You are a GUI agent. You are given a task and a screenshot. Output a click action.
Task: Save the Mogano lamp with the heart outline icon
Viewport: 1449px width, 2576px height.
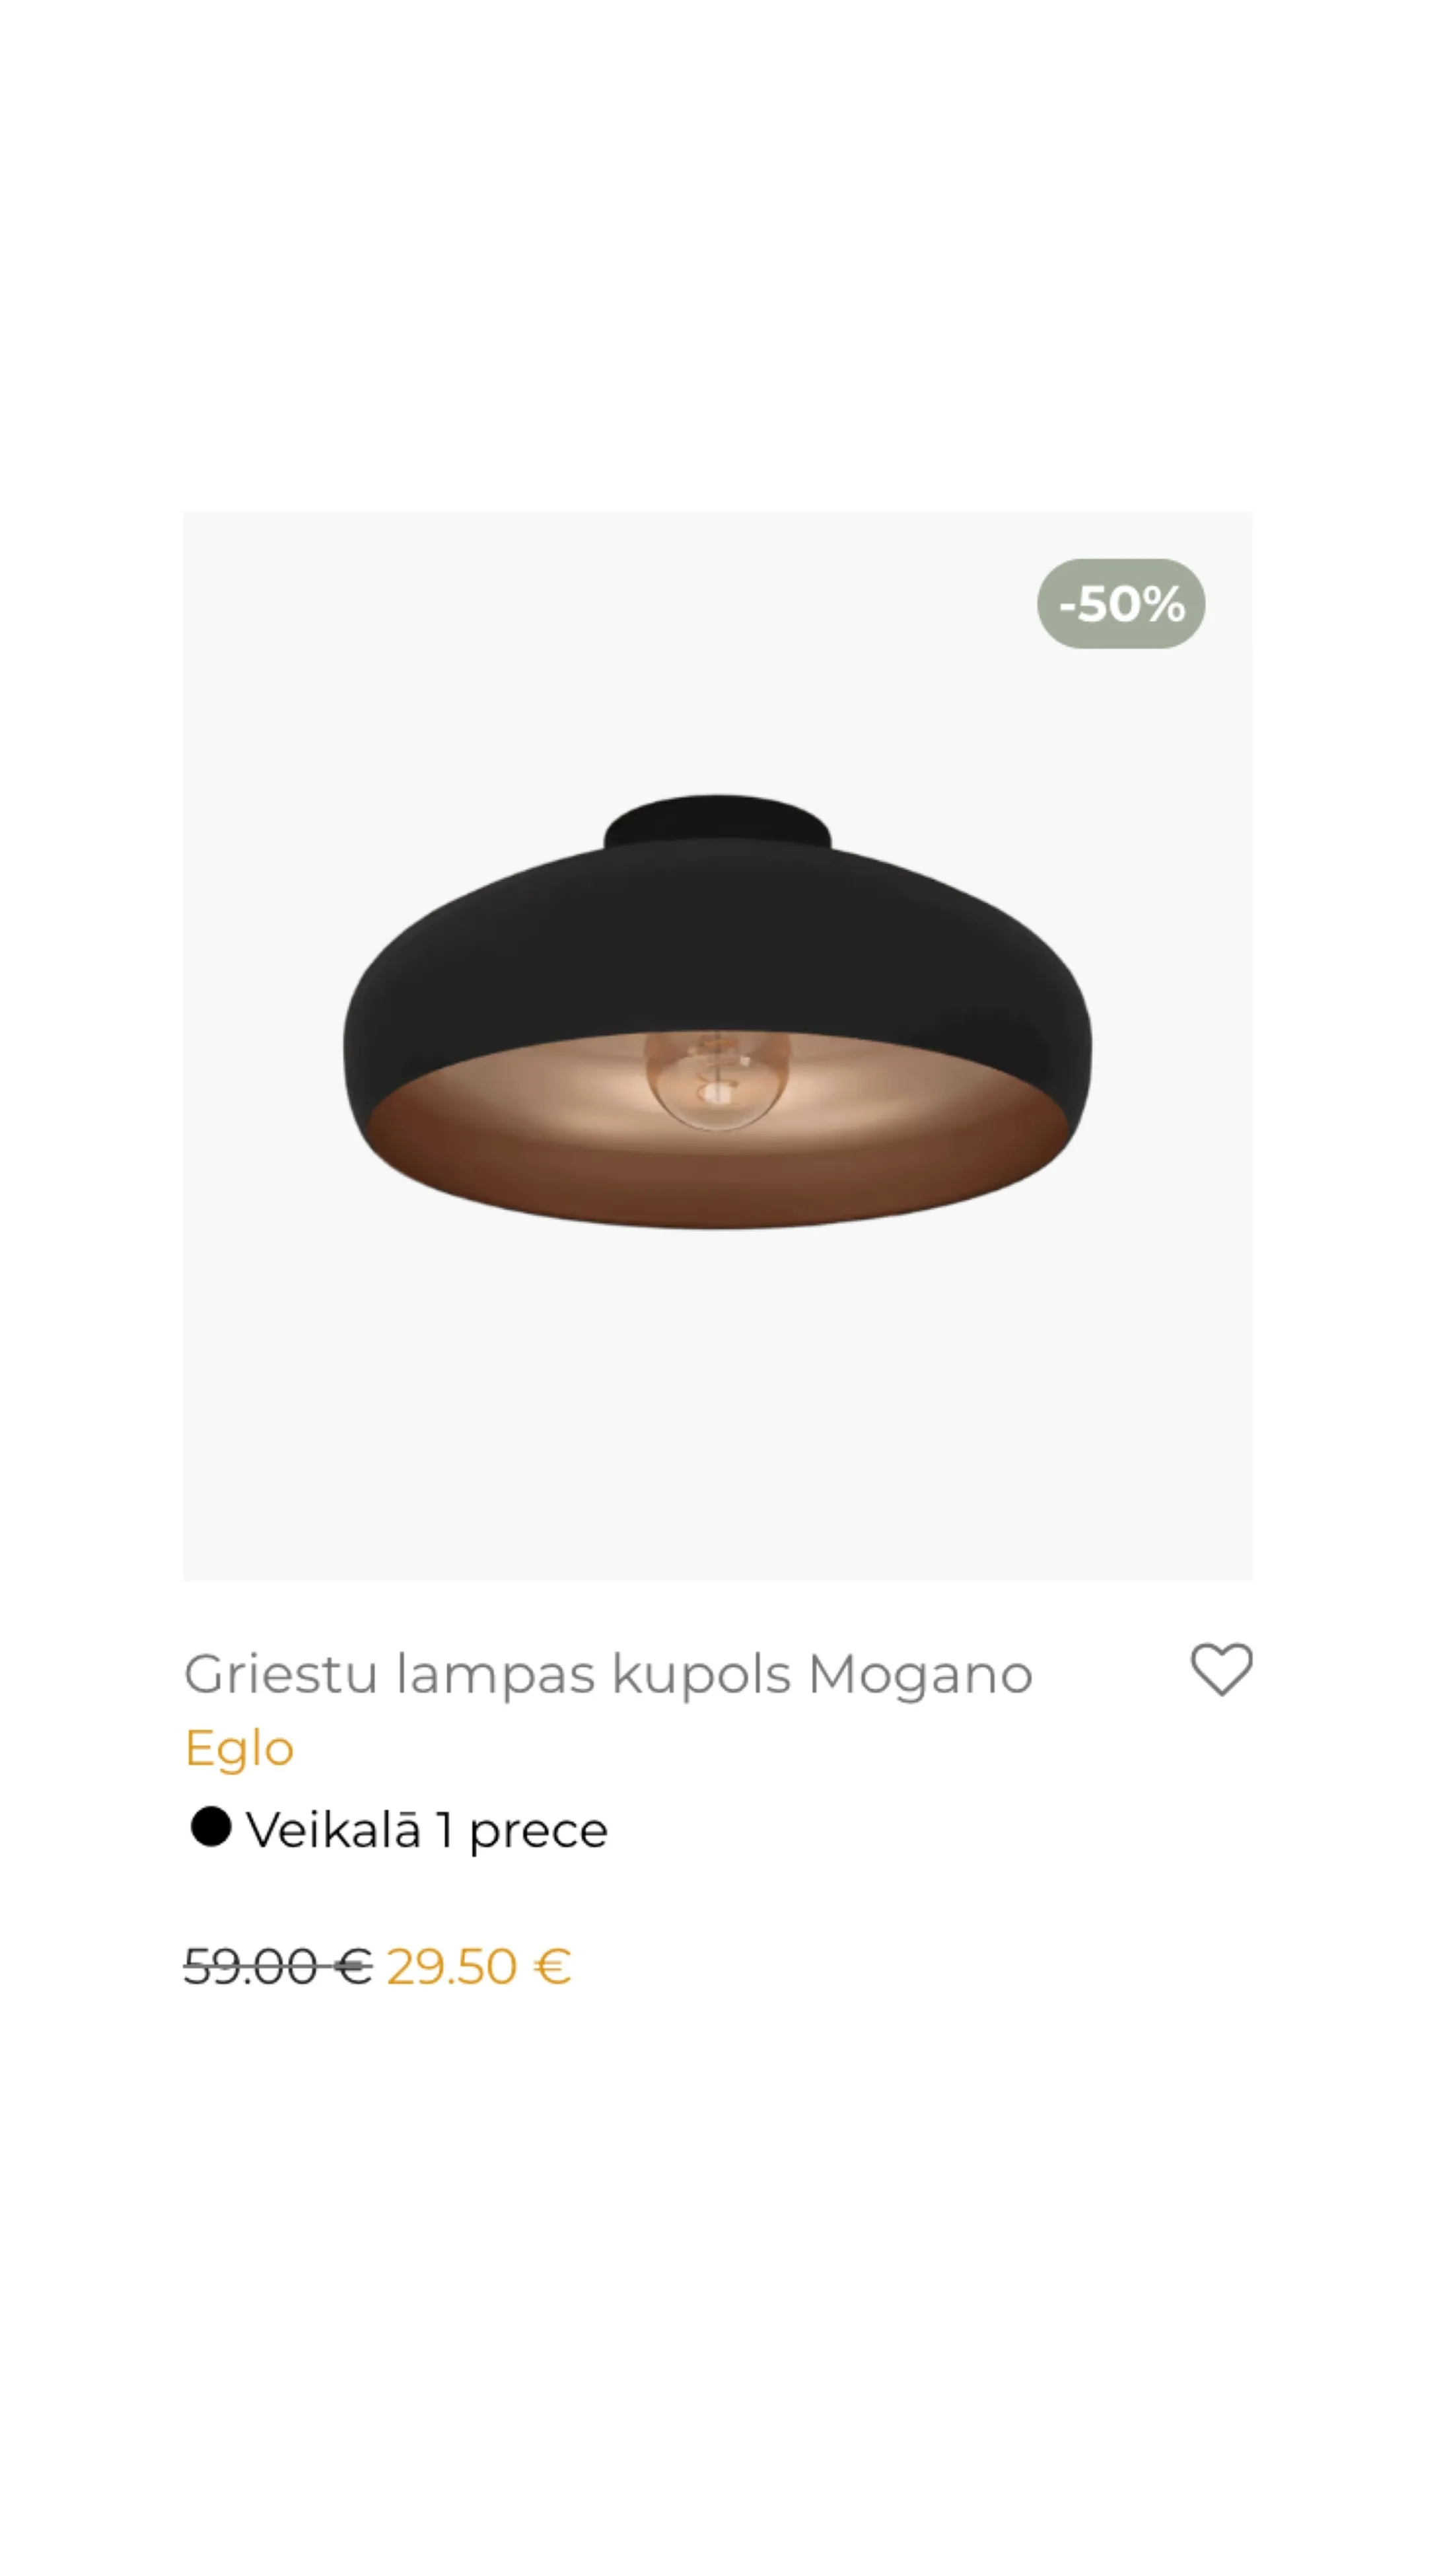click(1221, 1669)
